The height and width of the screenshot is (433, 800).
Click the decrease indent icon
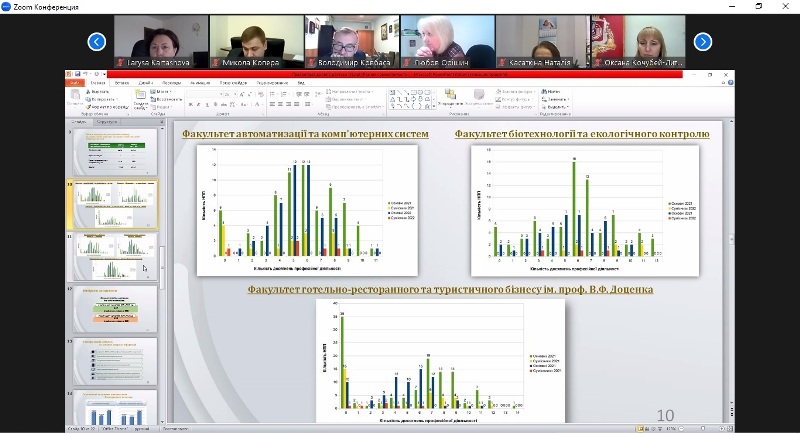299,94
